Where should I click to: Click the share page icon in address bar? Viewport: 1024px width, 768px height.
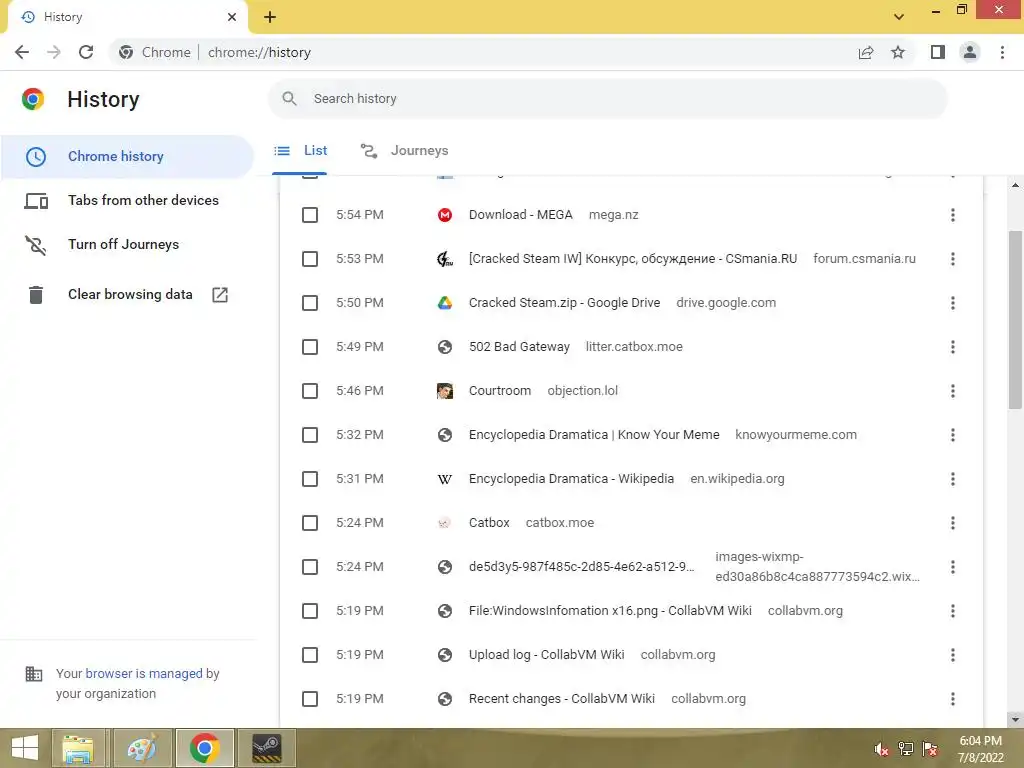tap(866, 52)
